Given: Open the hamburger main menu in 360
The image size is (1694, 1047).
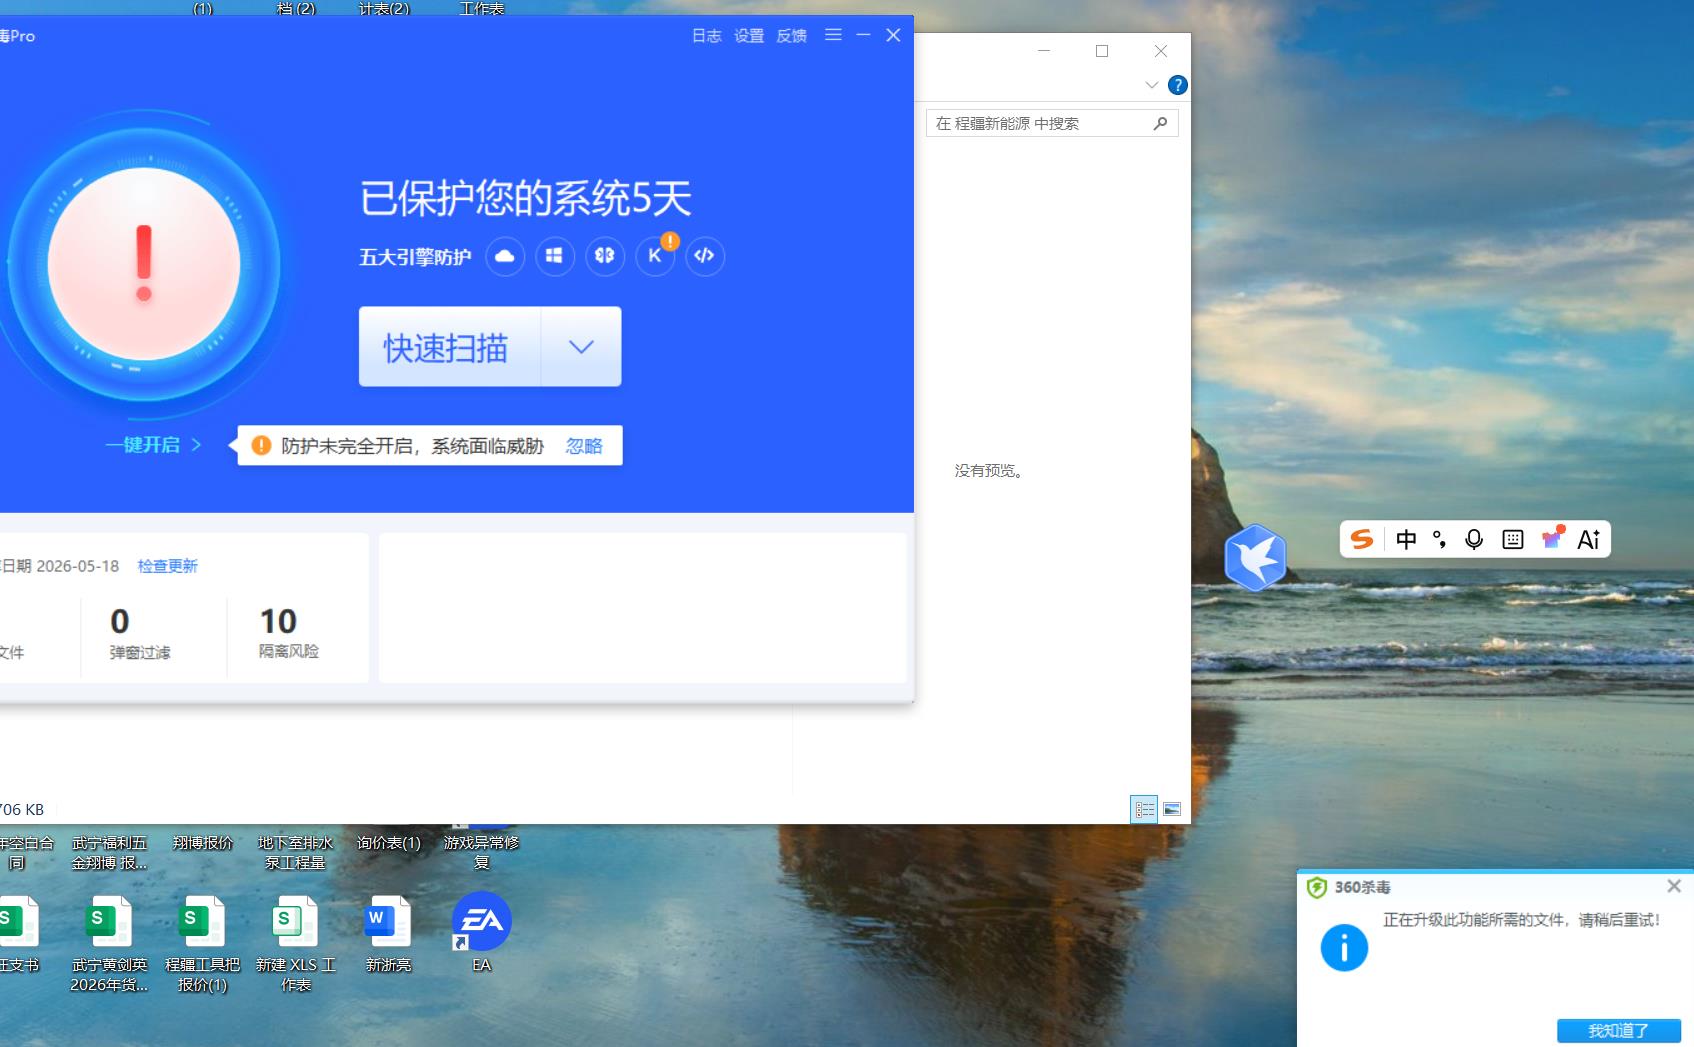Looking at the screenshot, I should coord(833,35).
